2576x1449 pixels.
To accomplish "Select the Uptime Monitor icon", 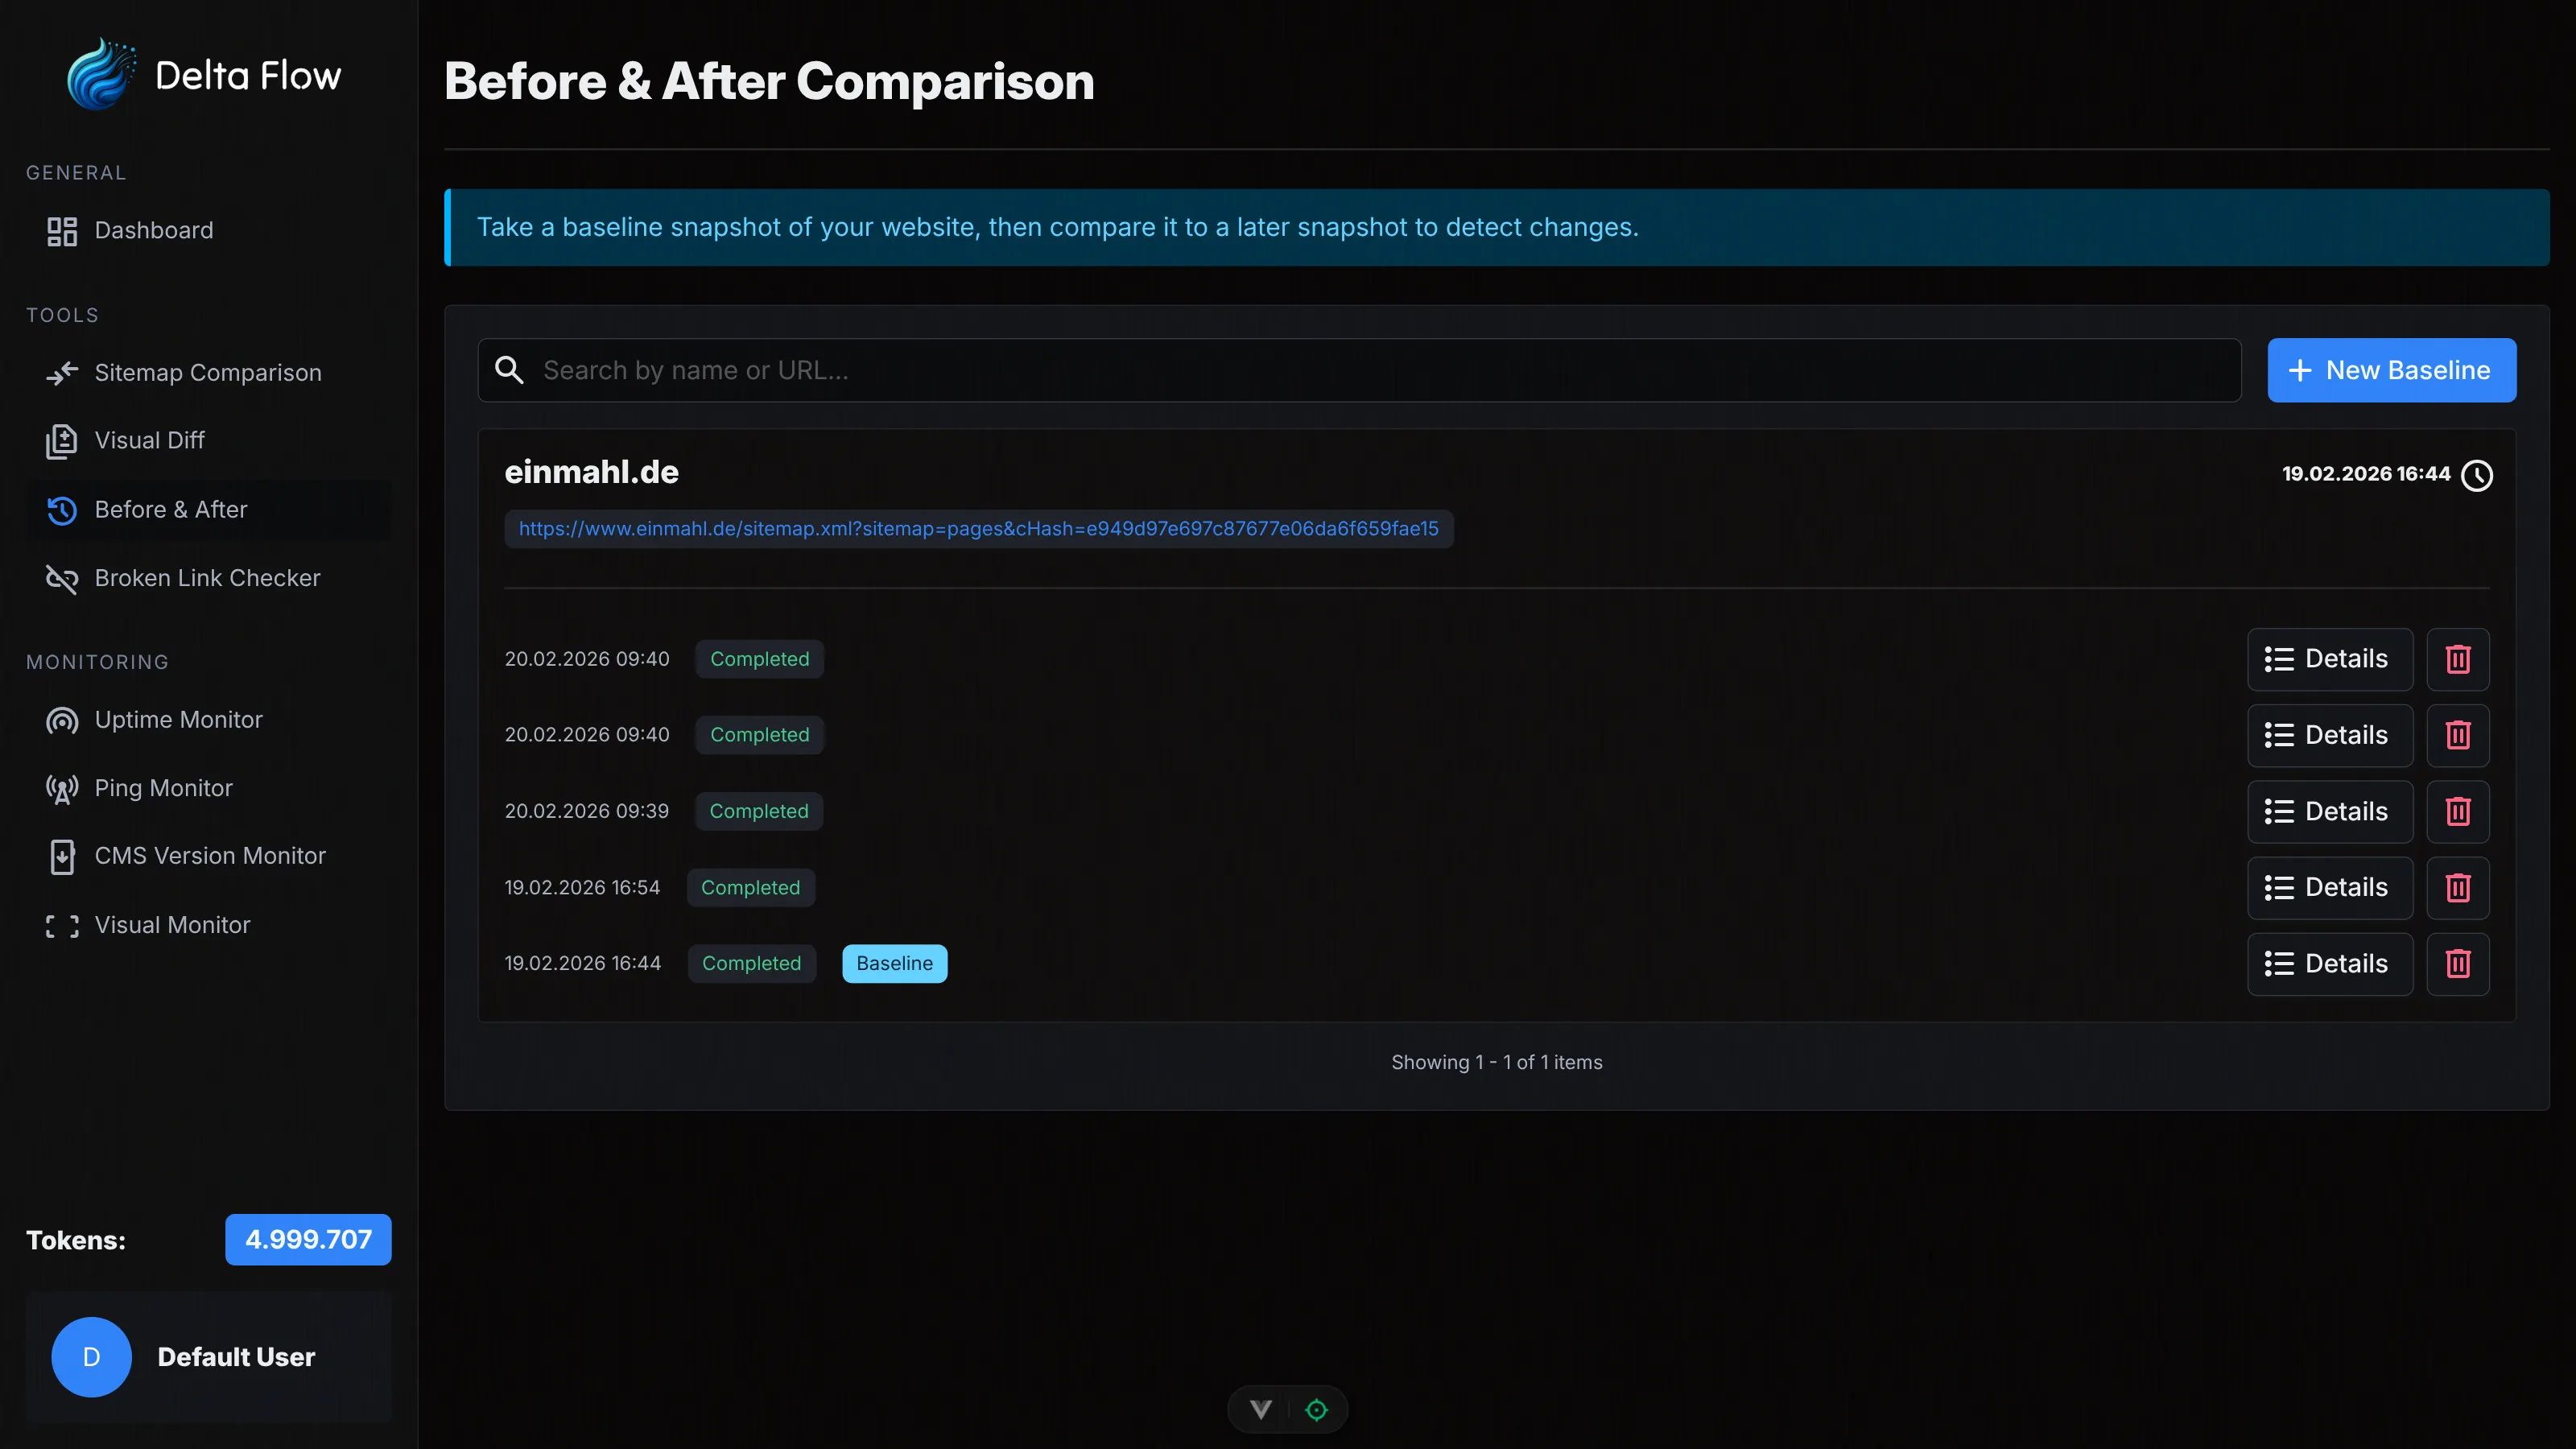I will (62, 720).
